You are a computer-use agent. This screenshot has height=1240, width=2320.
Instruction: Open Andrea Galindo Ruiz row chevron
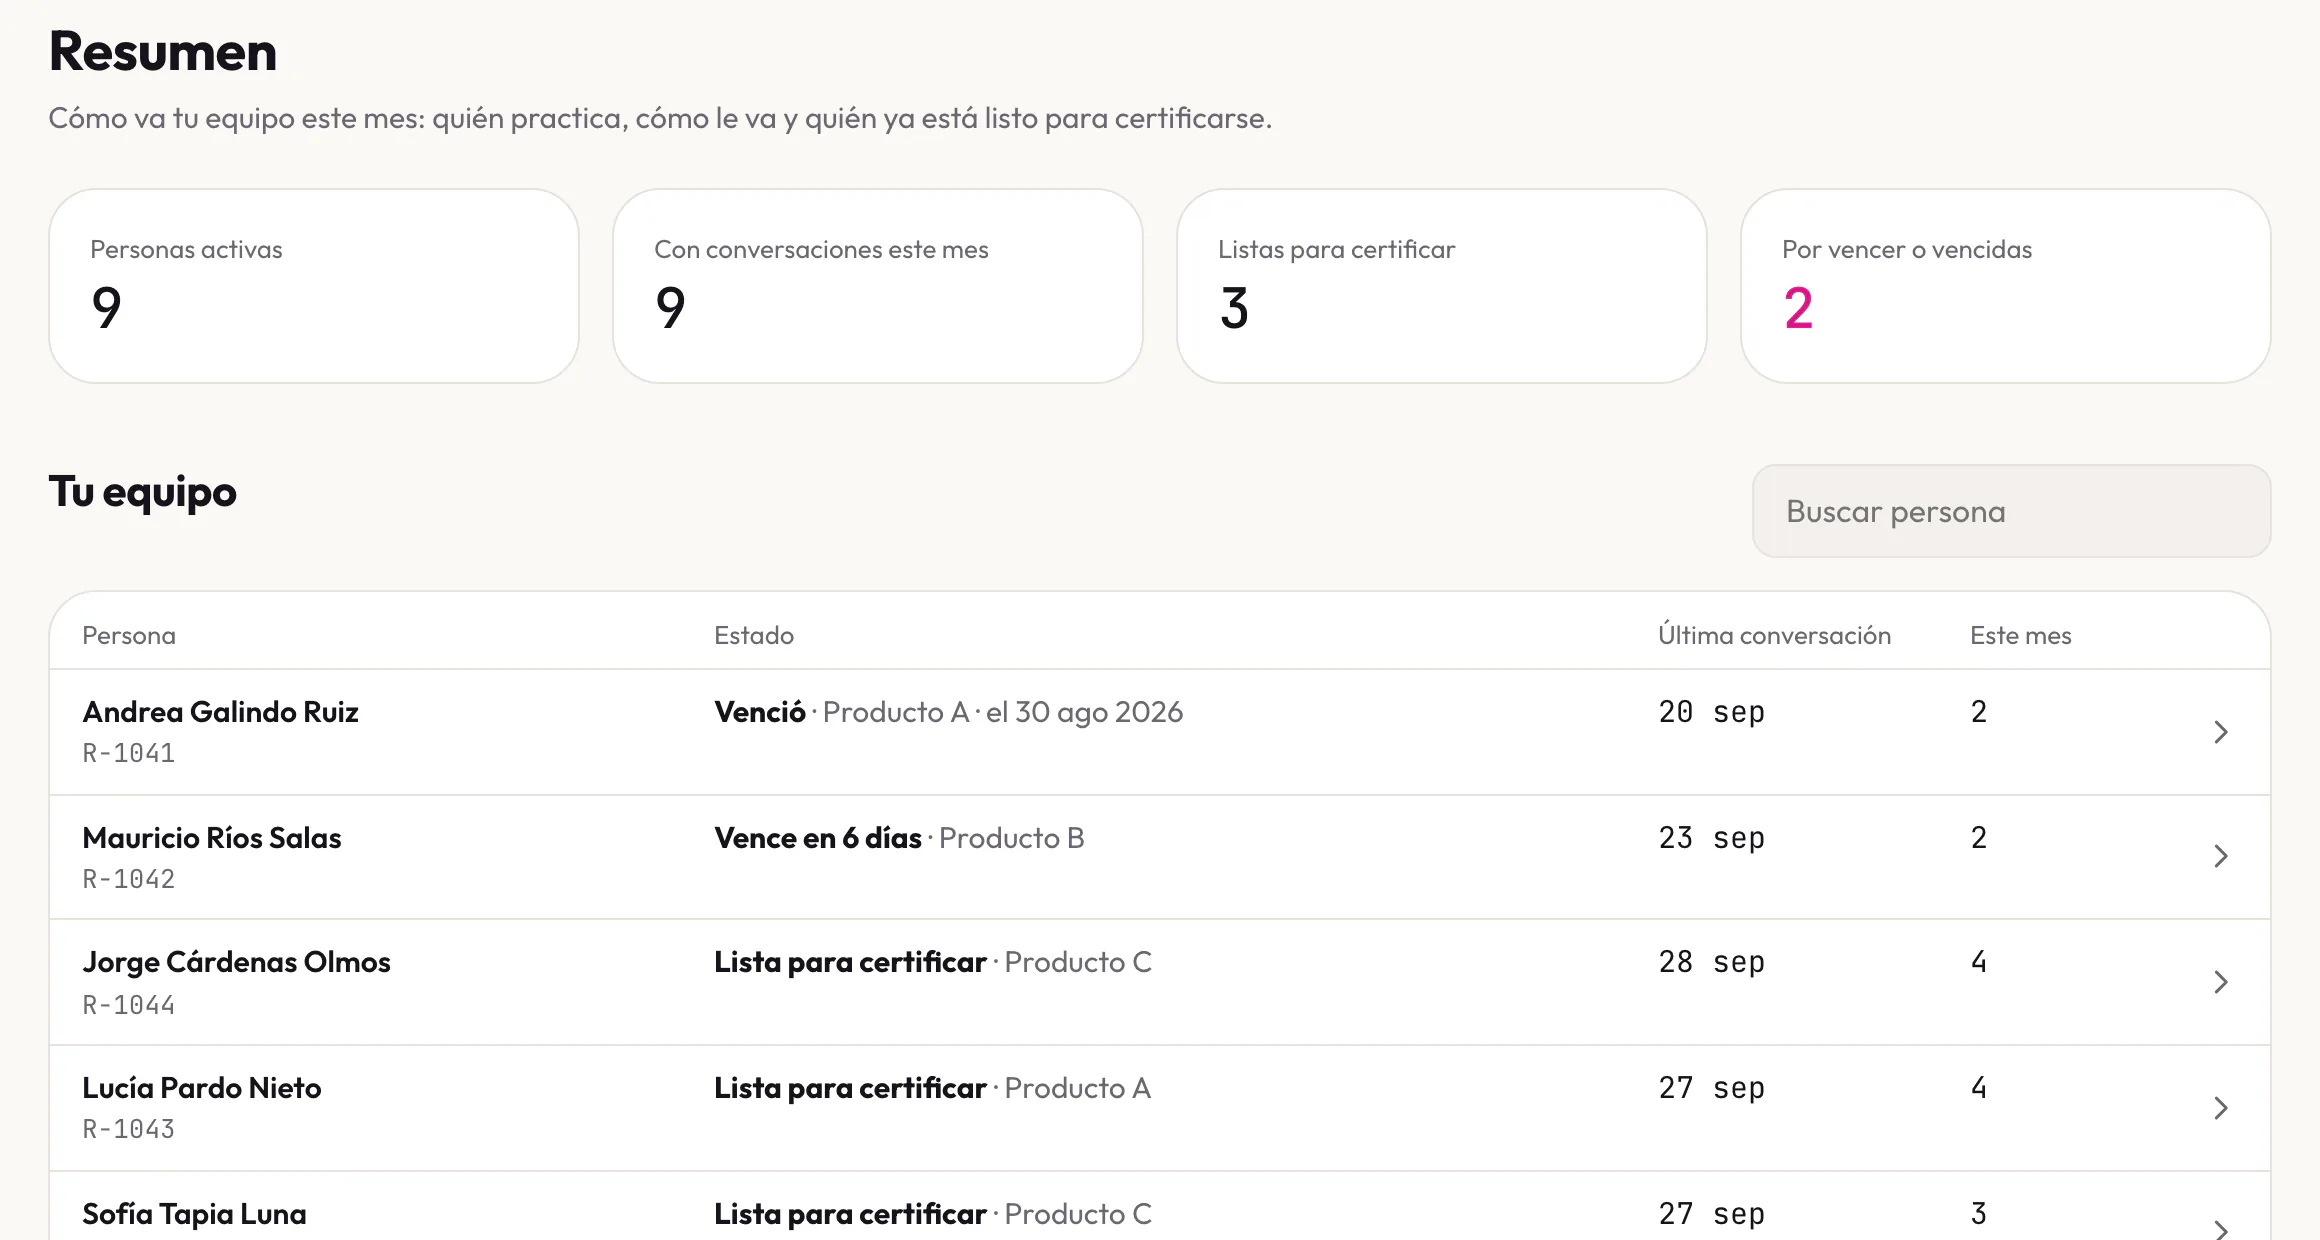2221,732
